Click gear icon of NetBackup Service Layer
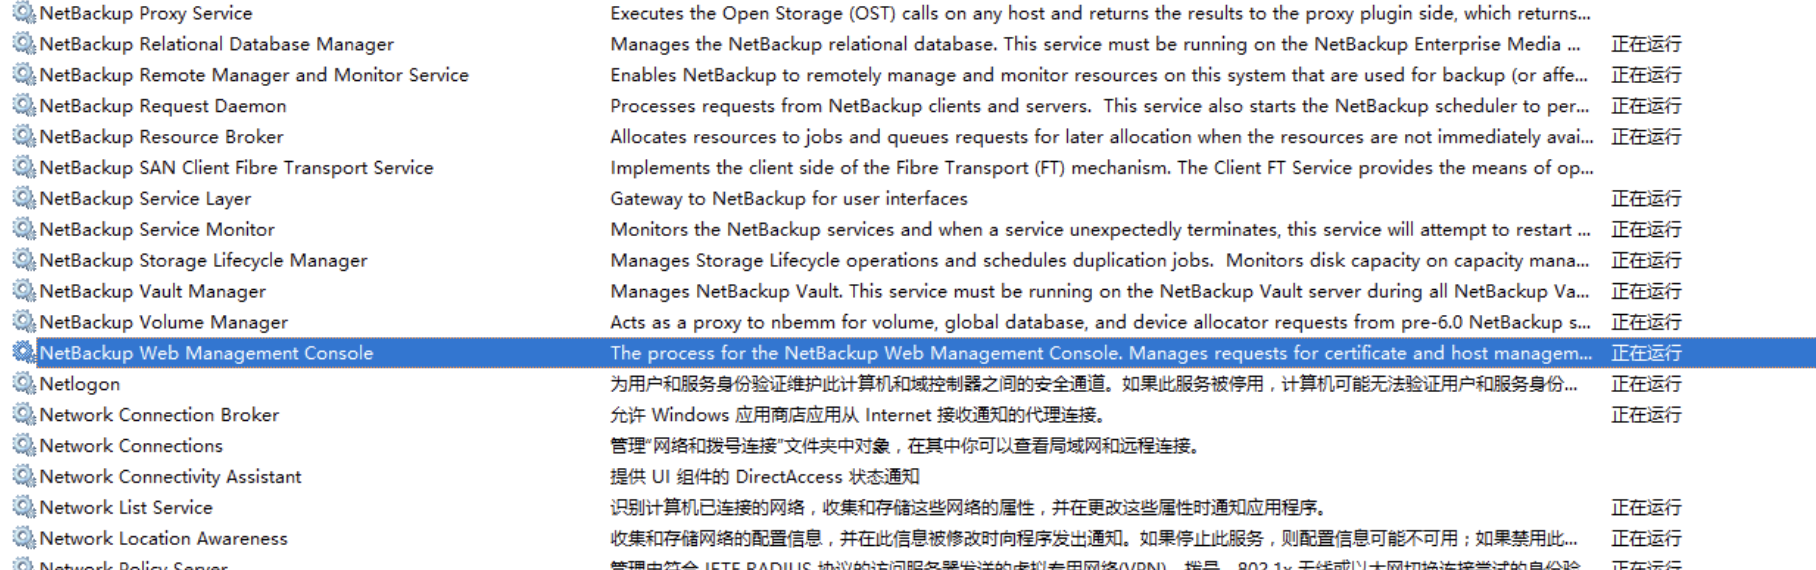 pyautogui.click(x=23, y=199)
